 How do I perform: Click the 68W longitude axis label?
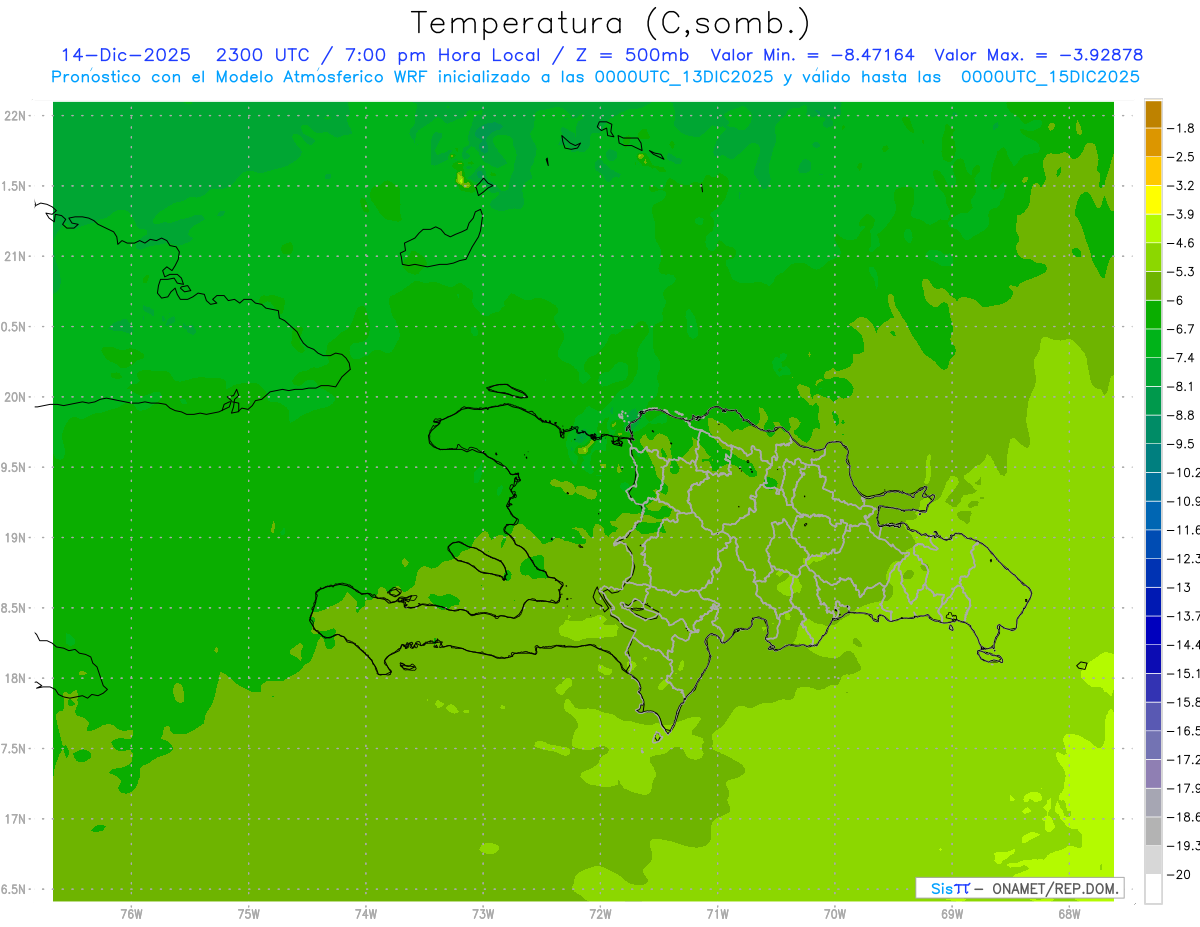(x=1069, y=913)
